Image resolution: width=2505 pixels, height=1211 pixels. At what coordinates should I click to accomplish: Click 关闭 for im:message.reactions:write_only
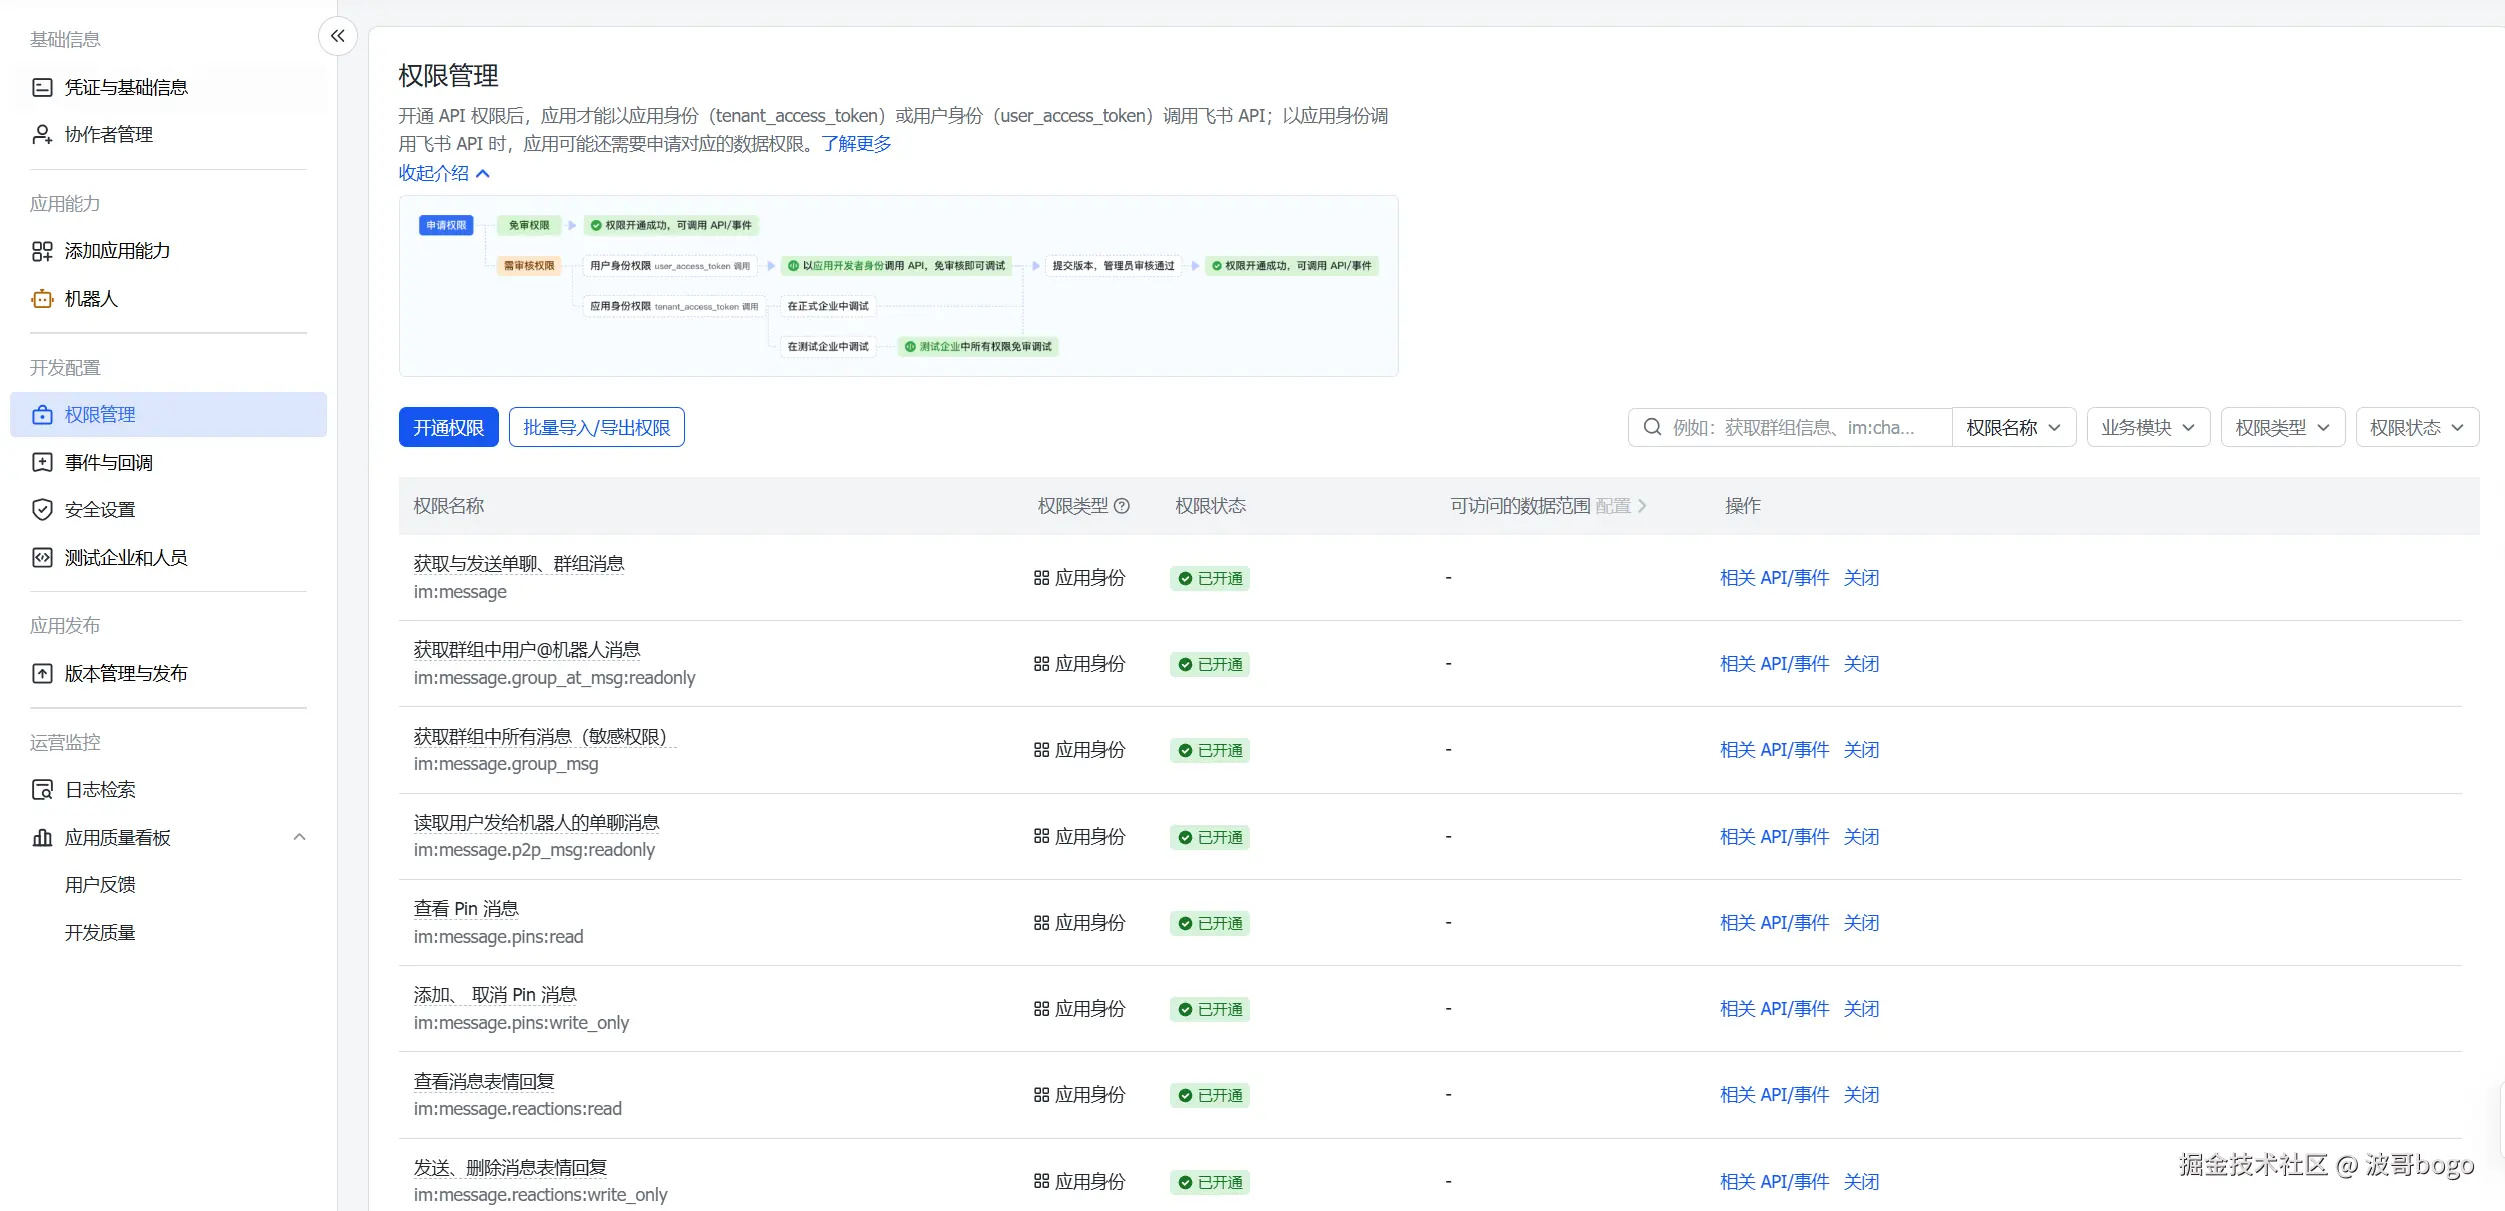[1862, 1182]
